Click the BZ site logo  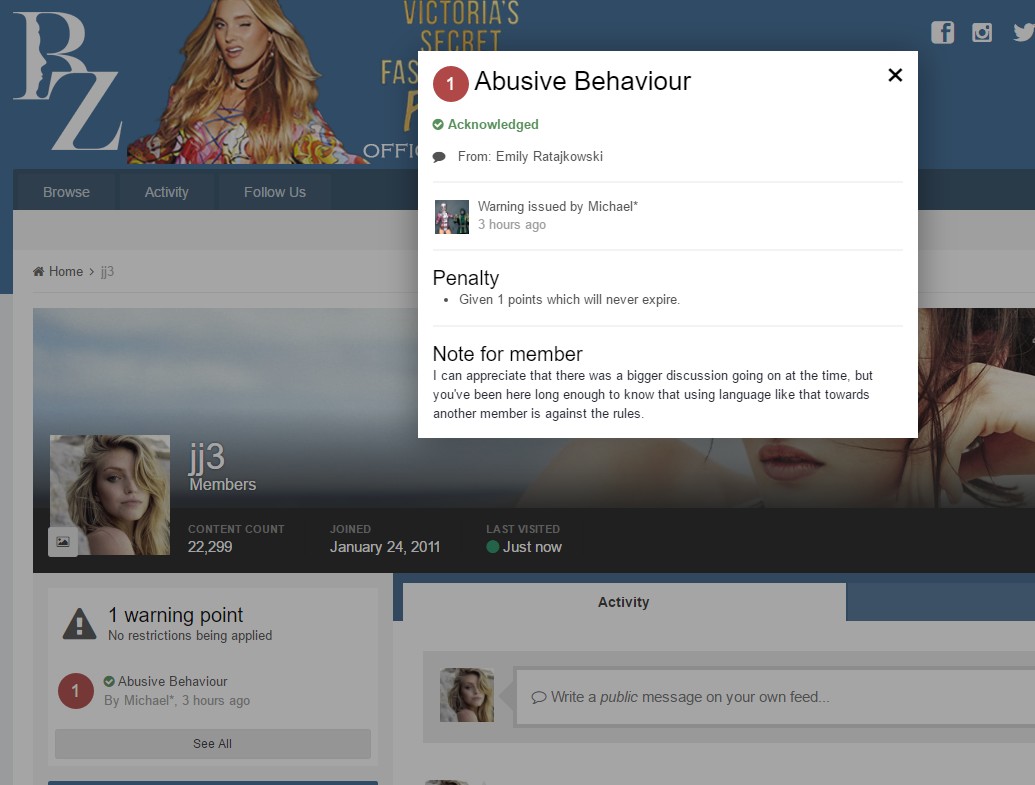[x=66, y=82]
